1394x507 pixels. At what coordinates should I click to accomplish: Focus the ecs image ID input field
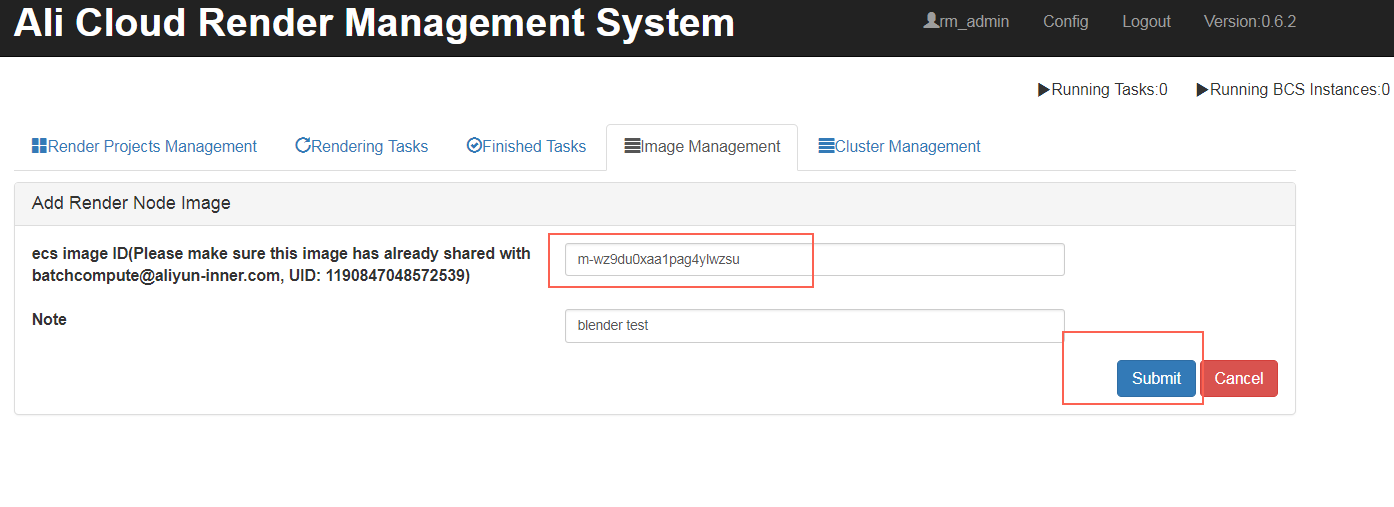coord(814,260)
